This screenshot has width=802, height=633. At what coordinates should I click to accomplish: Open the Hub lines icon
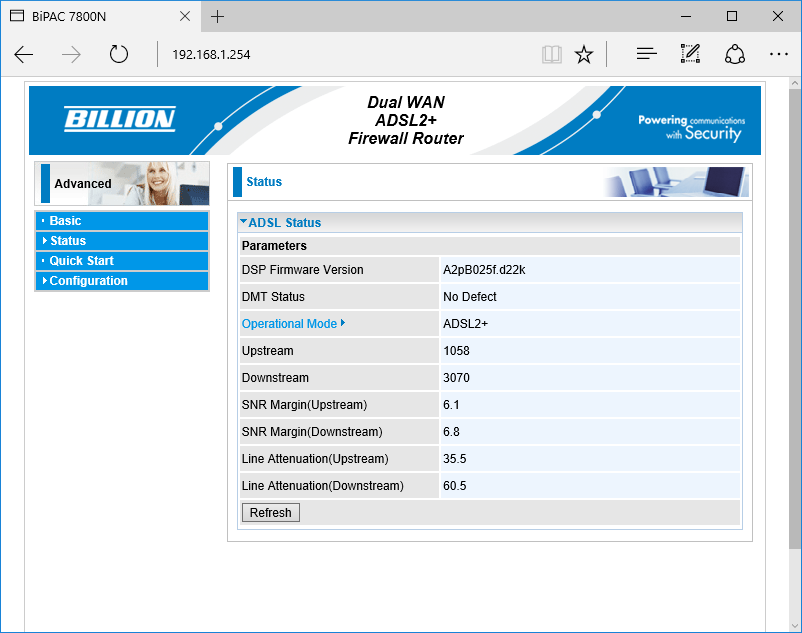click(647, 54)
